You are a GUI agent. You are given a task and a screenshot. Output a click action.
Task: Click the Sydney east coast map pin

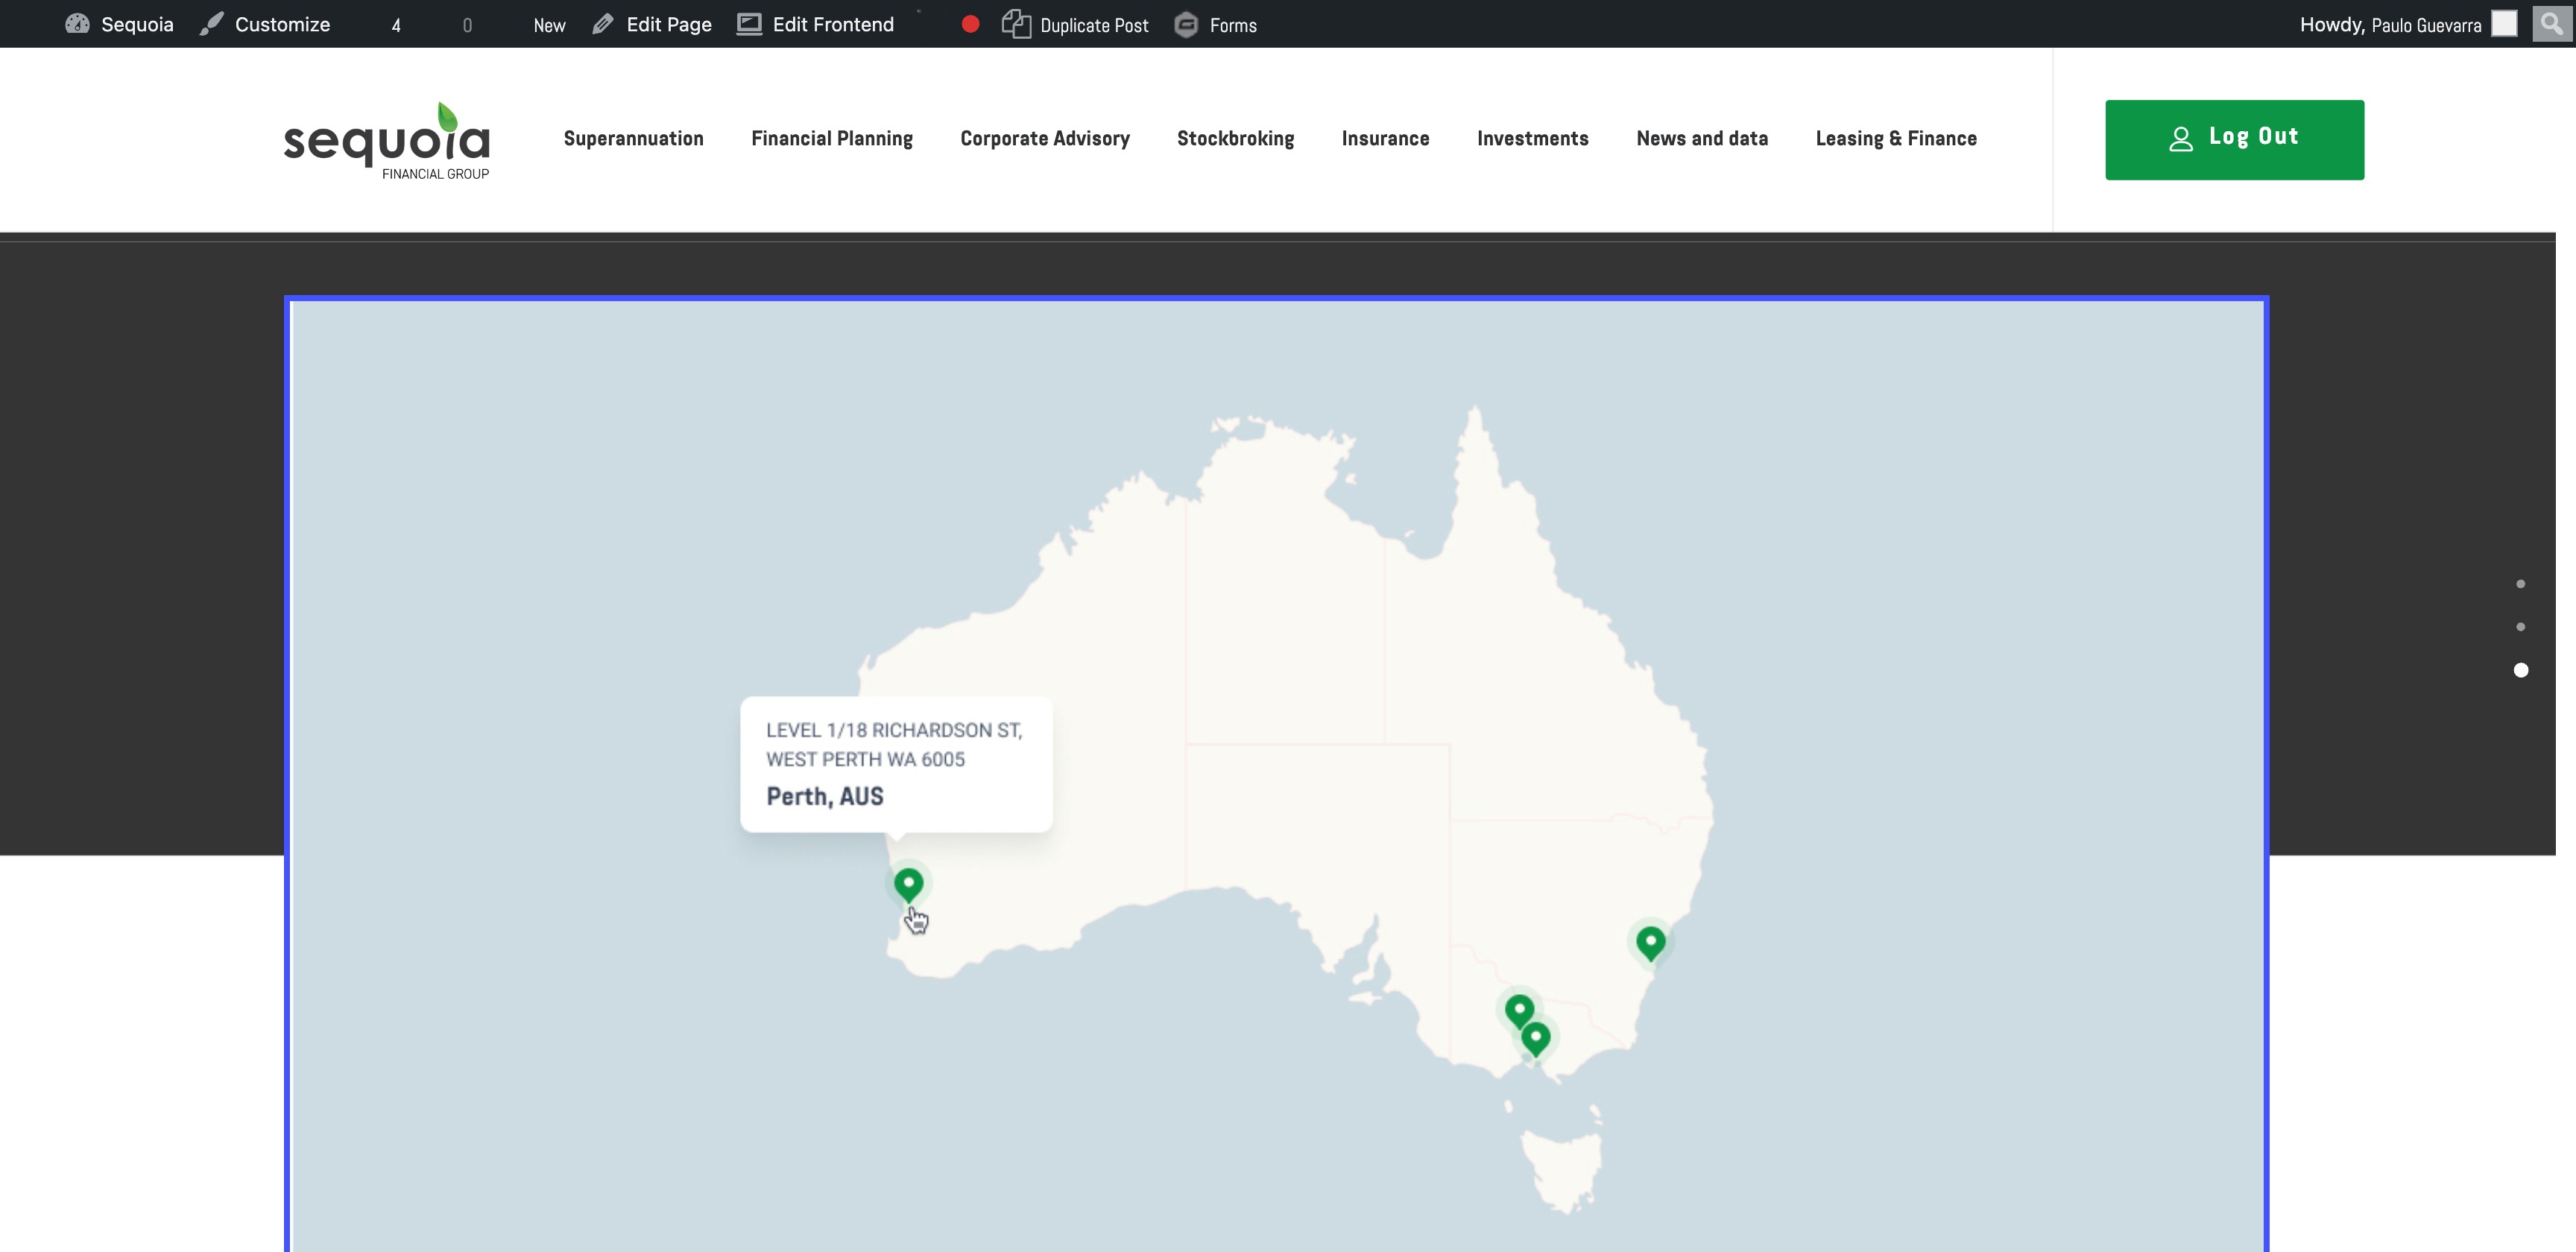(x=1651, y=941)
